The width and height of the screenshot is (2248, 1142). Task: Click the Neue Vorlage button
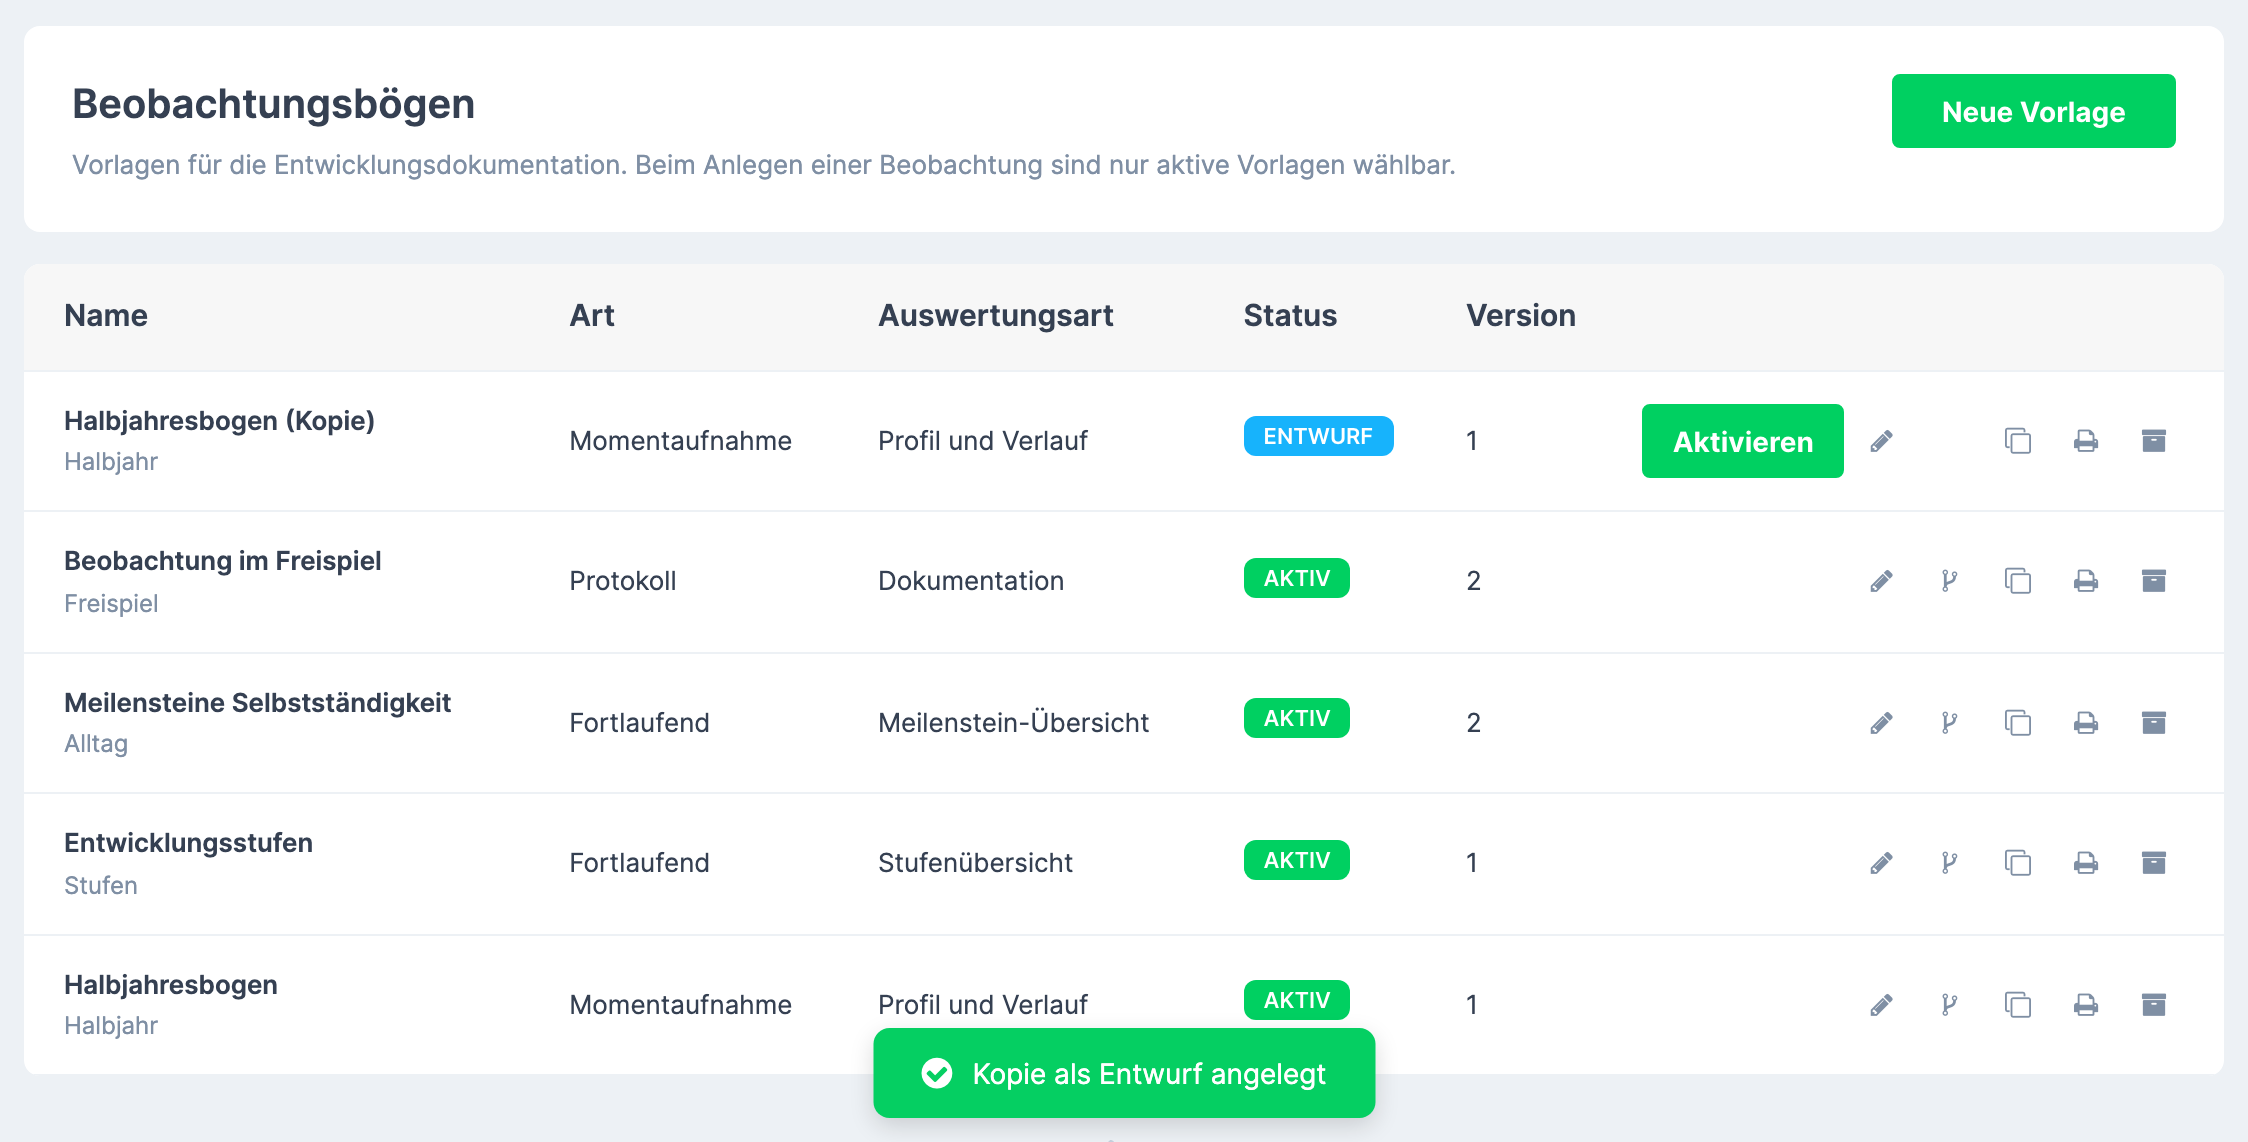2033,111
